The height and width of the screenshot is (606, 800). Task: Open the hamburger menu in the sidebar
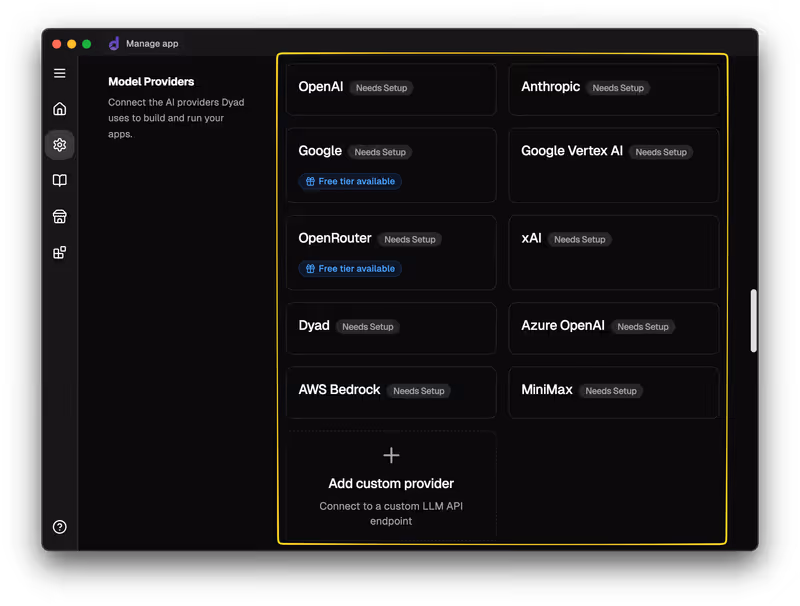pyautogui.click(x=60, y=73)
